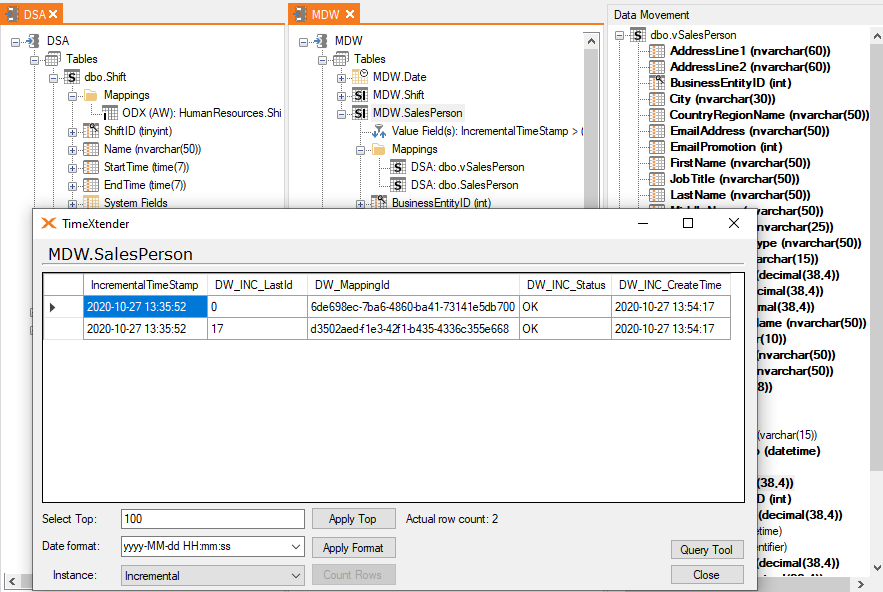Viewport: 883px width, 592px height.
Task: Select the CountryRegionName (nvarchar(50)) field
Action: pos(769,115)
